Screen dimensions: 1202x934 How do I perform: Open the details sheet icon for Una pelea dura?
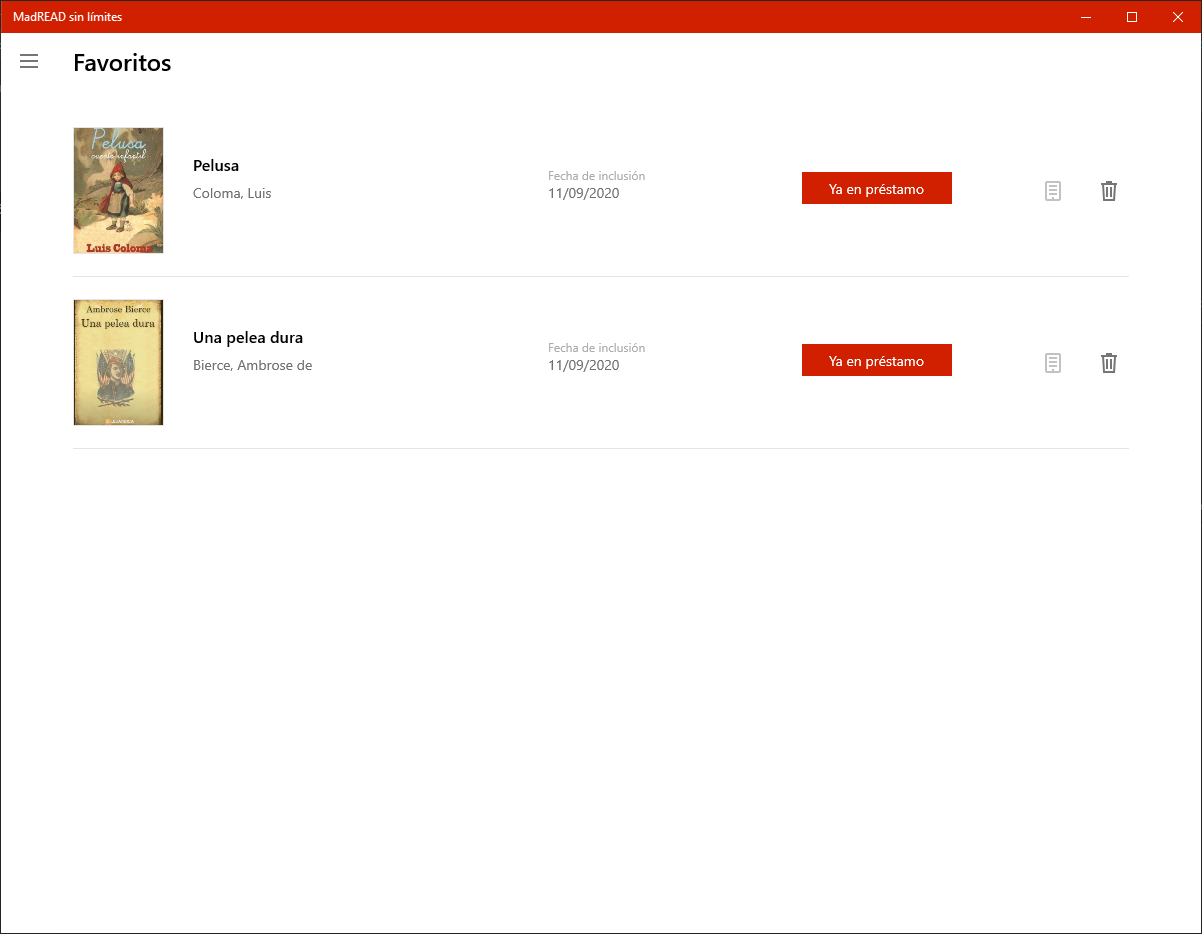[1053, 363]
